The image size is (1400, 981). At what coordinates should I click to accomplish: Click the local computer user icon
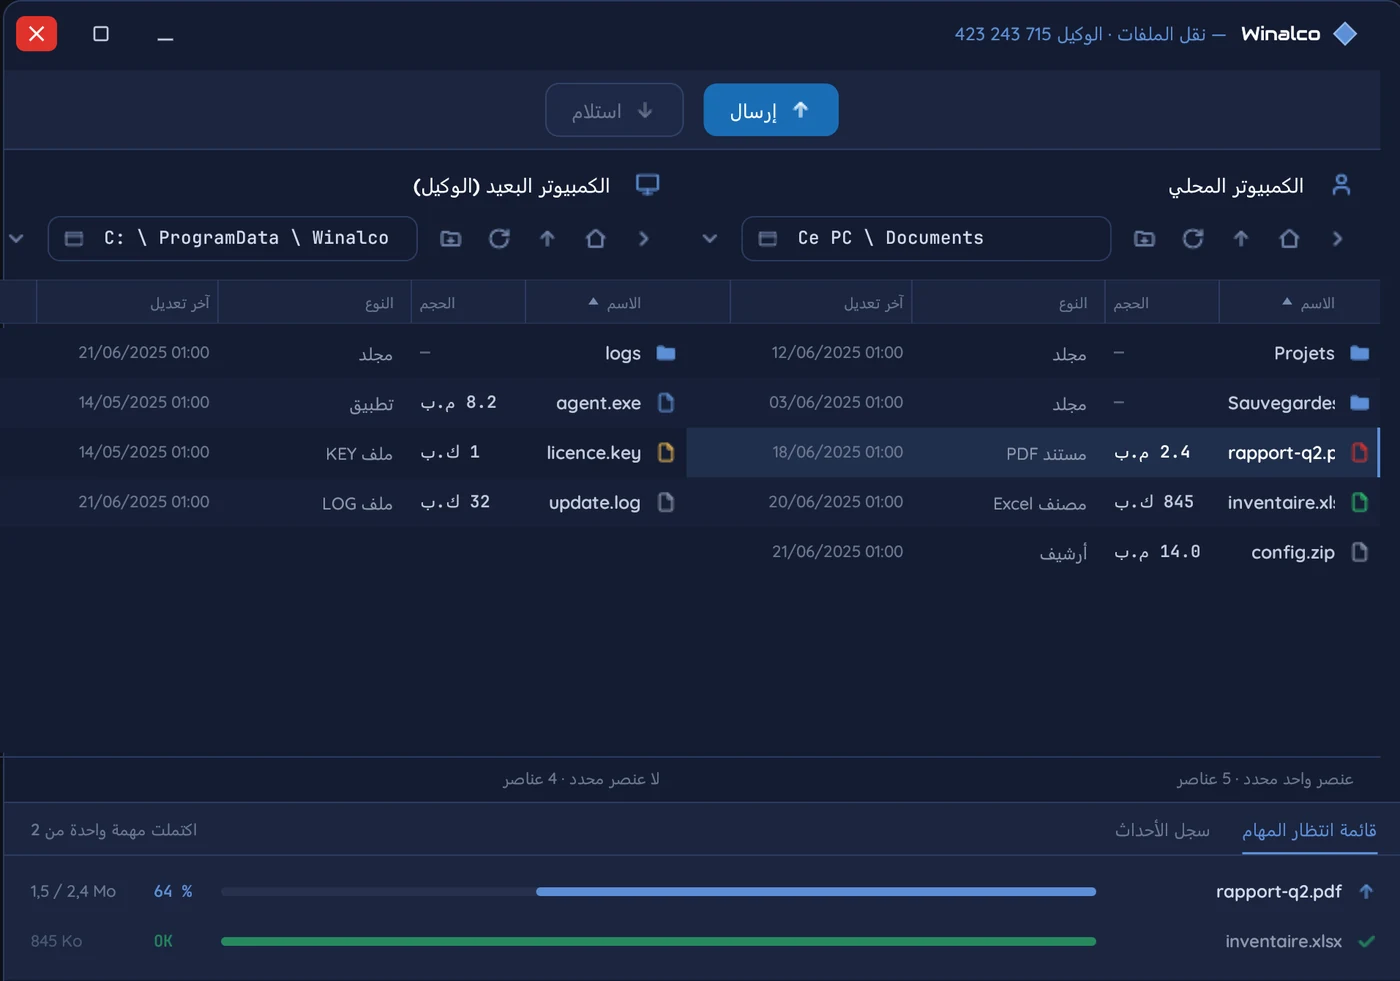tap(1342, 185)
